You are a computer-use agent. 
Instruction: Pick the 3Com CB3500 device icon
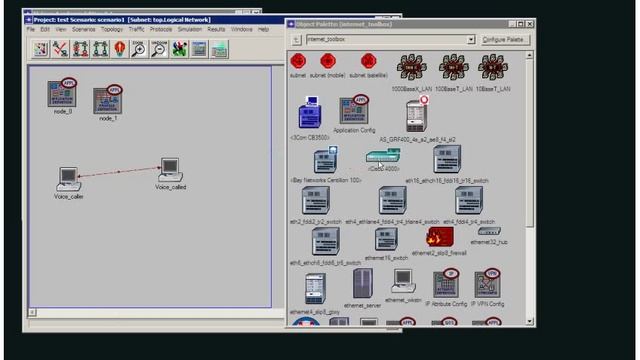tap(310, 113)
